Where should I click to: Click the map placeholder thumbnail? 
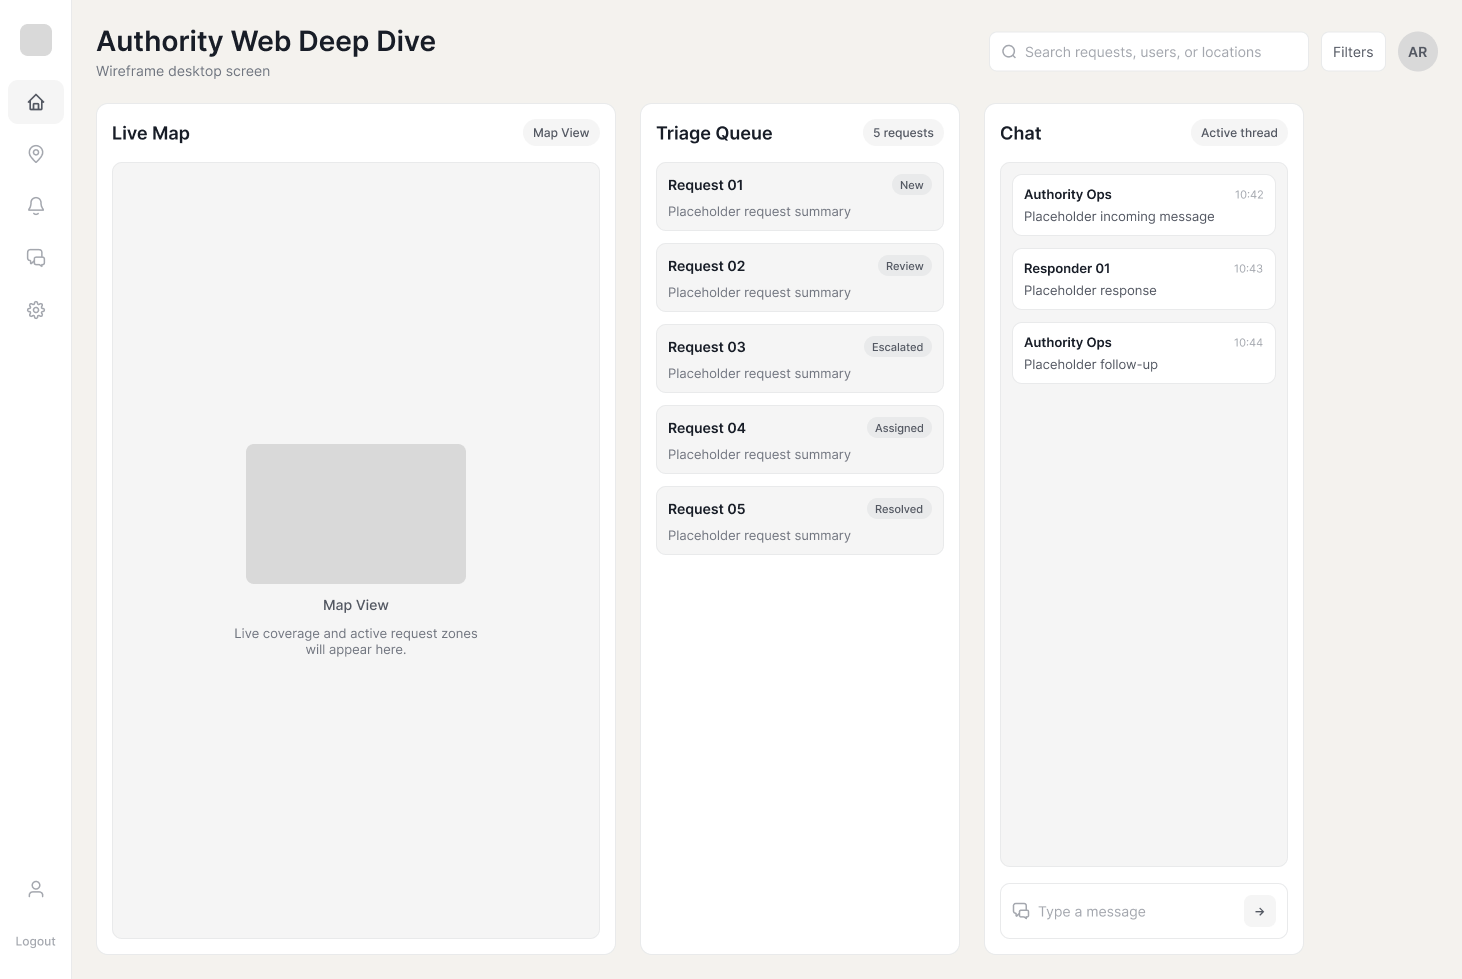pyautogui.click(x=356, y=514)
